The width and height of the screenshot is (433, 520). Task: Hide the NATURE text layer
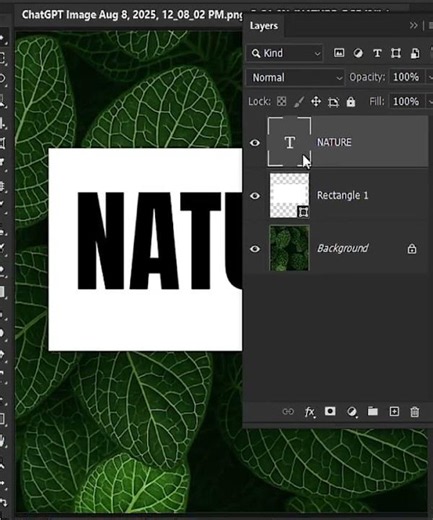[255, 143]
